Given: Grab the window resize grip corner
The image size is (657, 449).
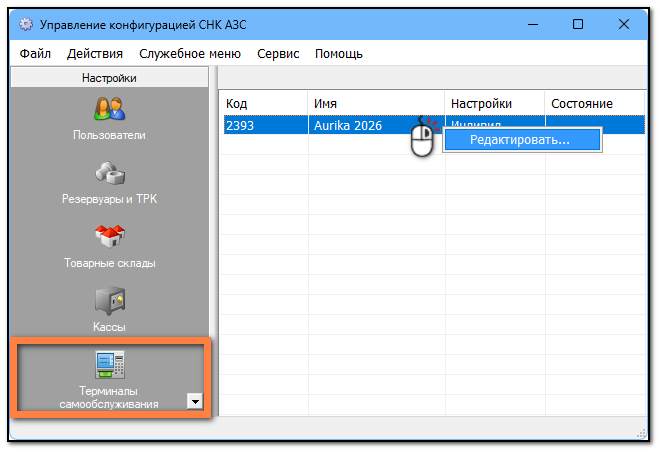Looking at the screenshot, I should point(641,434).
